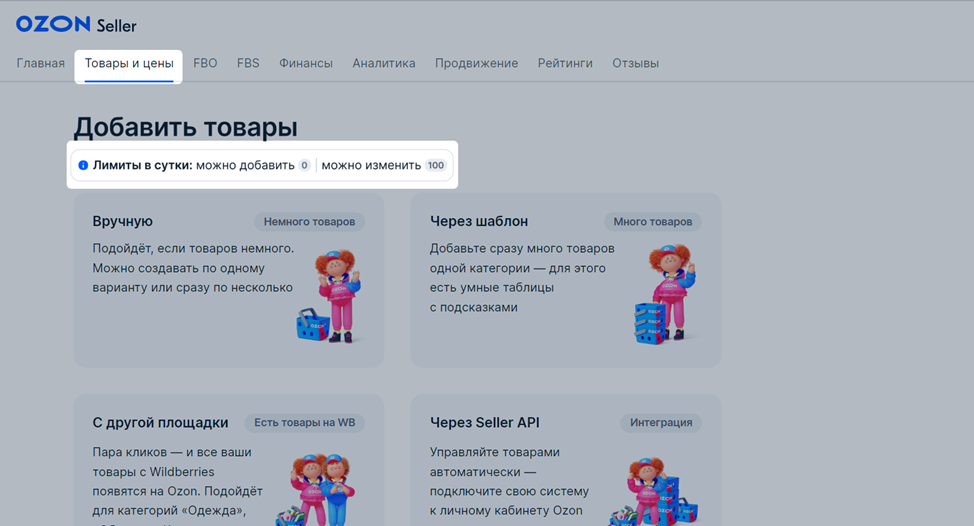Choose the Вручную add method card
The width and height of the screenshot is (974, 526).
click(229, 279)
